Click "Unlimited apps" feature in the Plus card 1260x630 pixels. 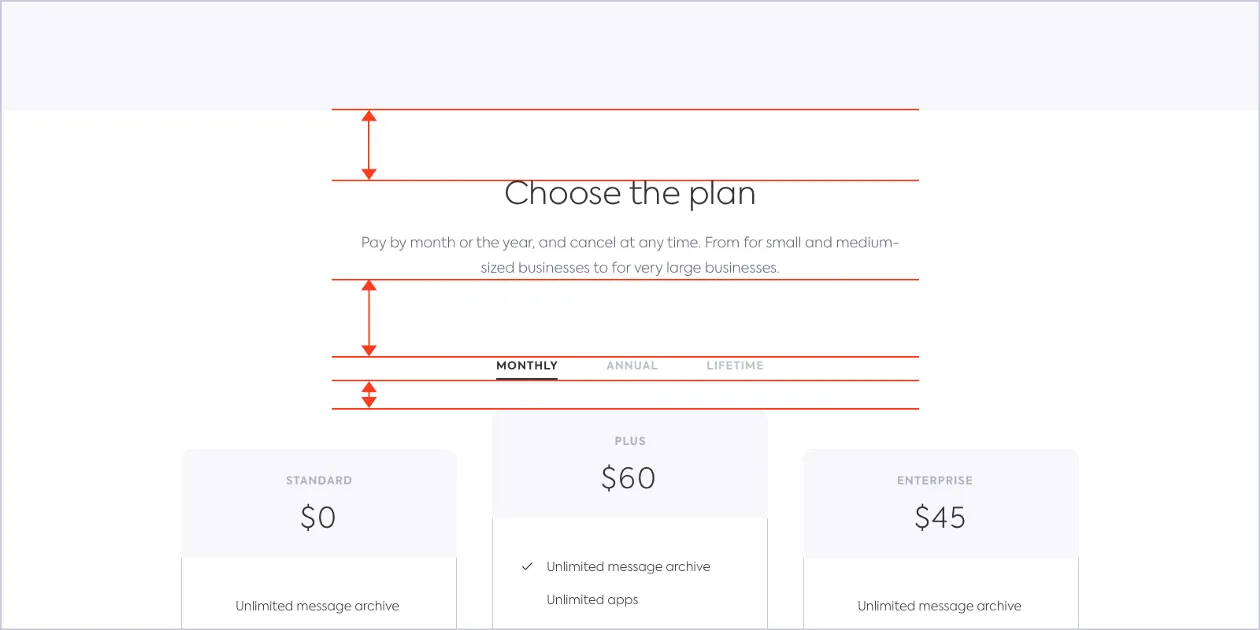(x=592, y=600)
